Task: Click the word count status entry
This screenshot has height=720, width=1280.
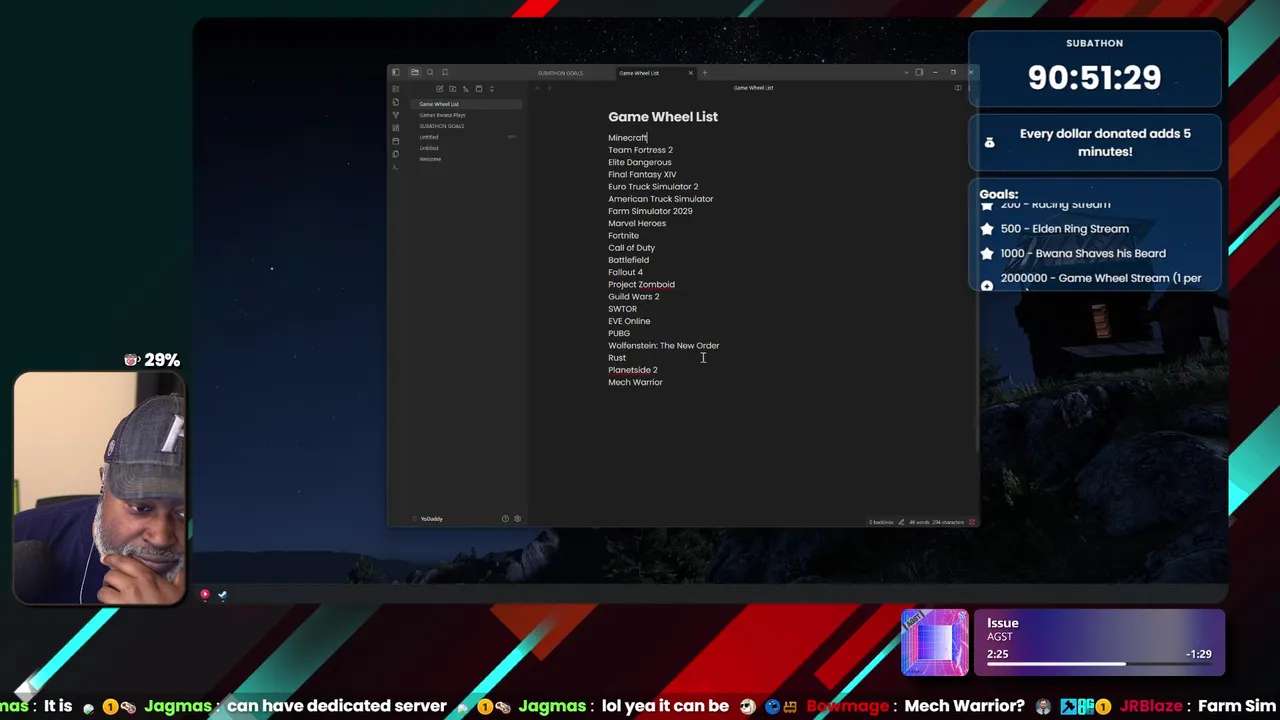Action: (921, 522)
